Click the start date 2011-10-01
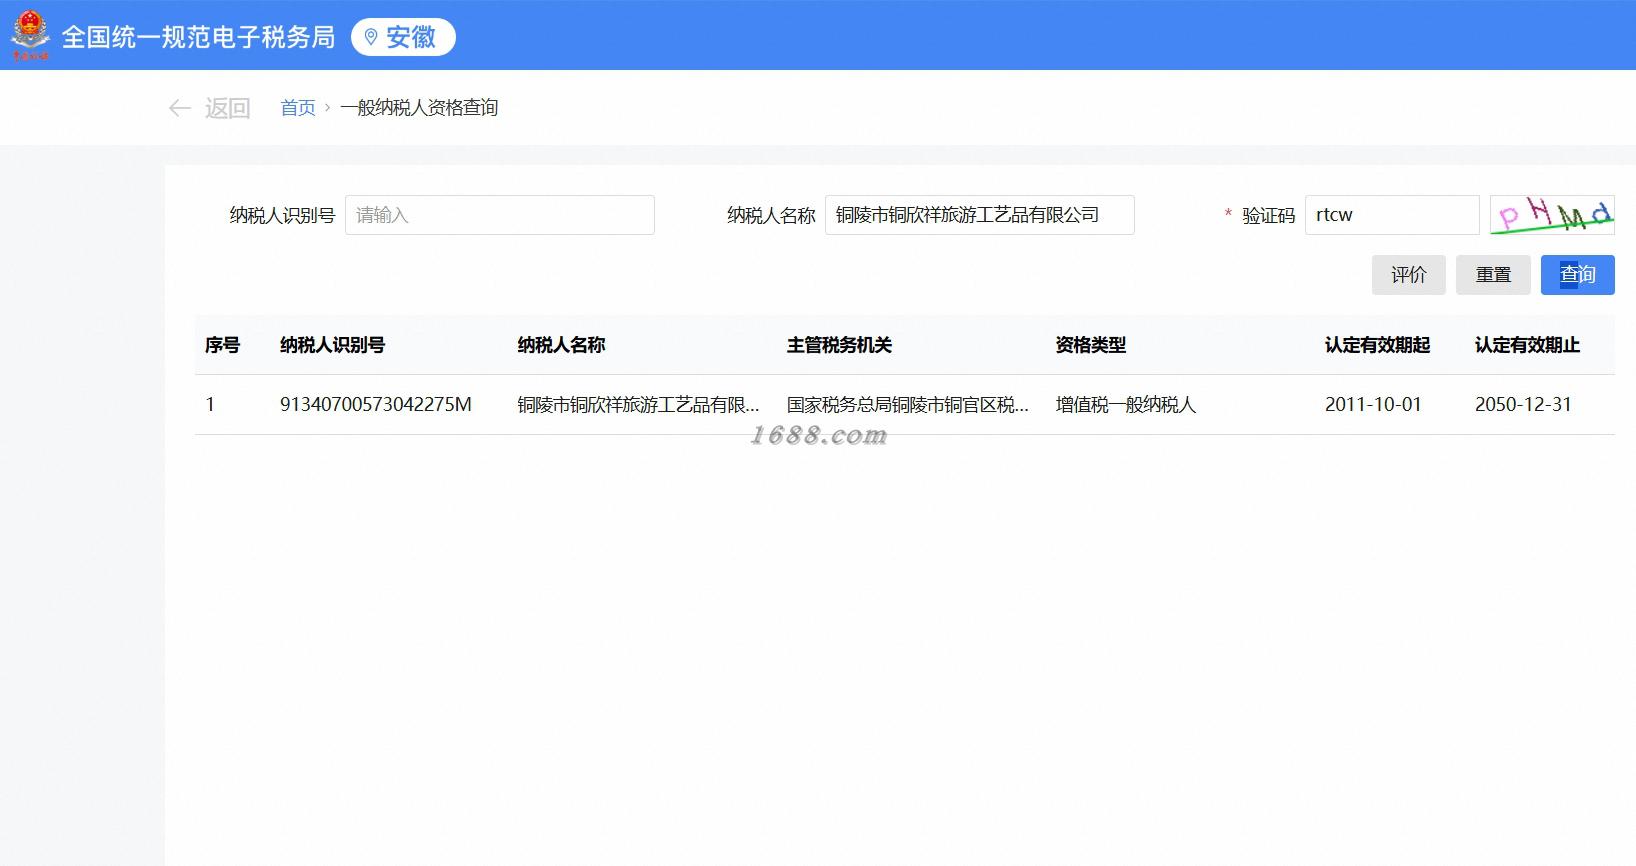 point(1373,405)
